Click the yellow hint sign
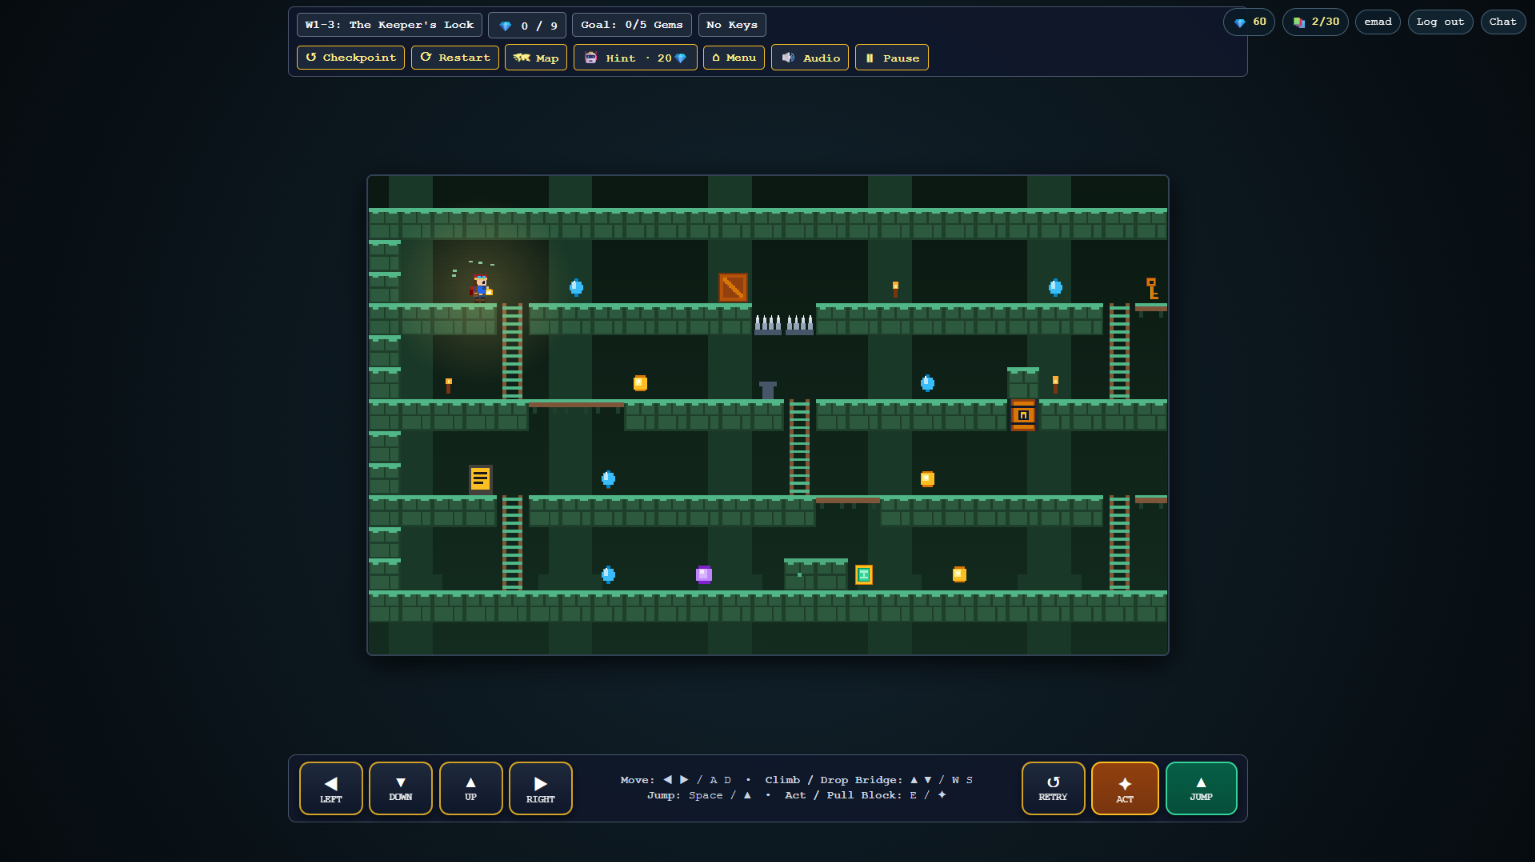This screenshot has width=1535, height=862. click(481, 479)
